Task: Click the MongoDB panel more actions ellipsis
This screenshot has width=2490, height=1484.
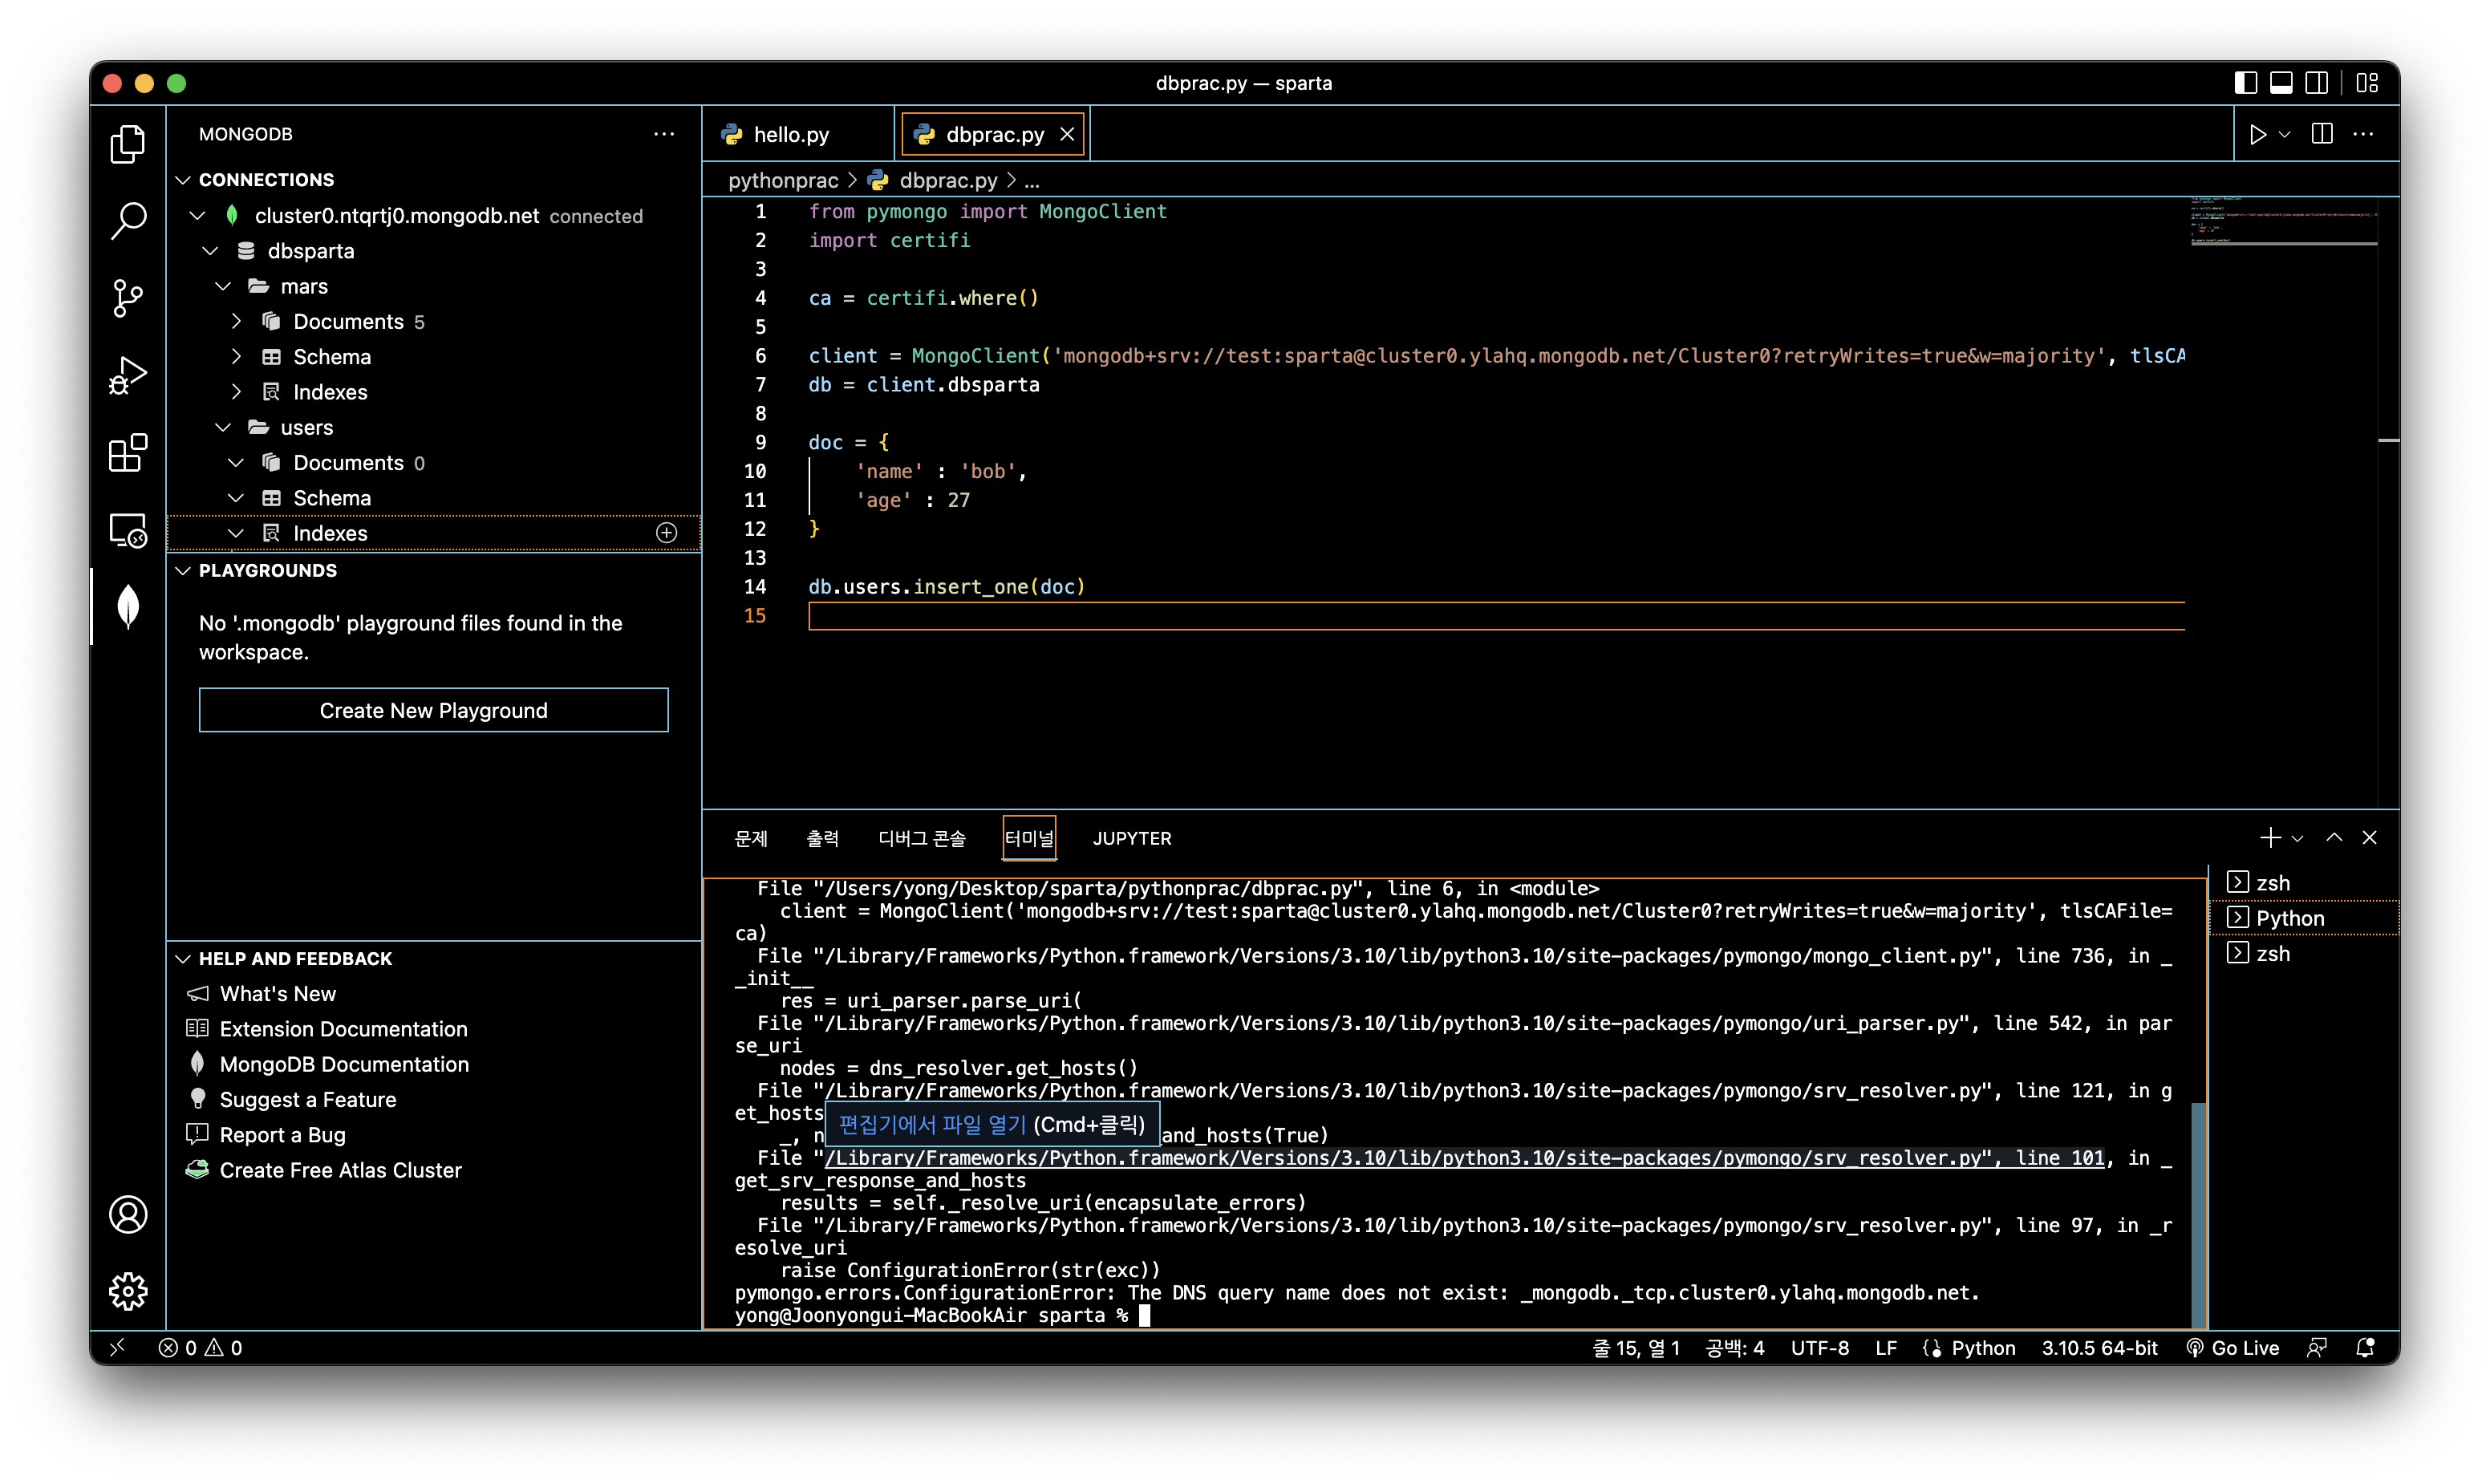Action: click(x=664, y=134)
